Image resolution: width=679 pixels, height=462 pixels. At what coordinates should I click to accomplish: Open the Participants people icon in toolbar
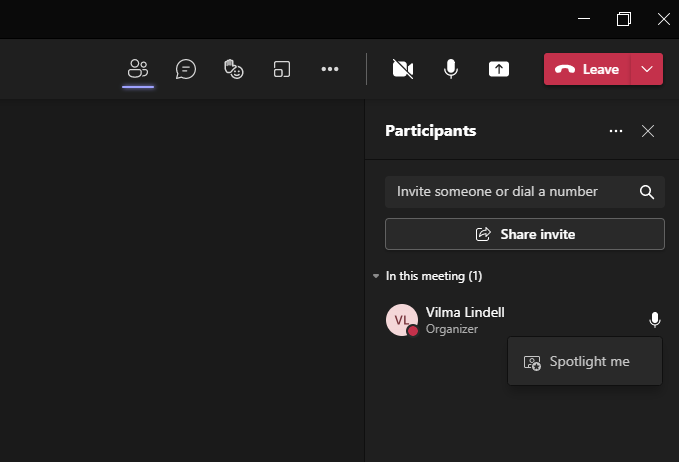pyautogui.click(x=138, y=69)
